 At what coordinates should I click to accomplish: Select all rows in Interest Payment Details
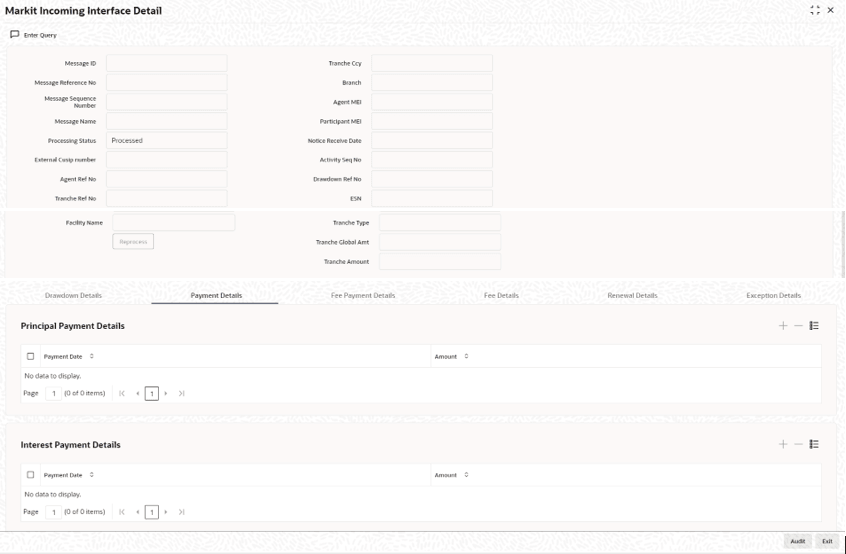(30, 475)
